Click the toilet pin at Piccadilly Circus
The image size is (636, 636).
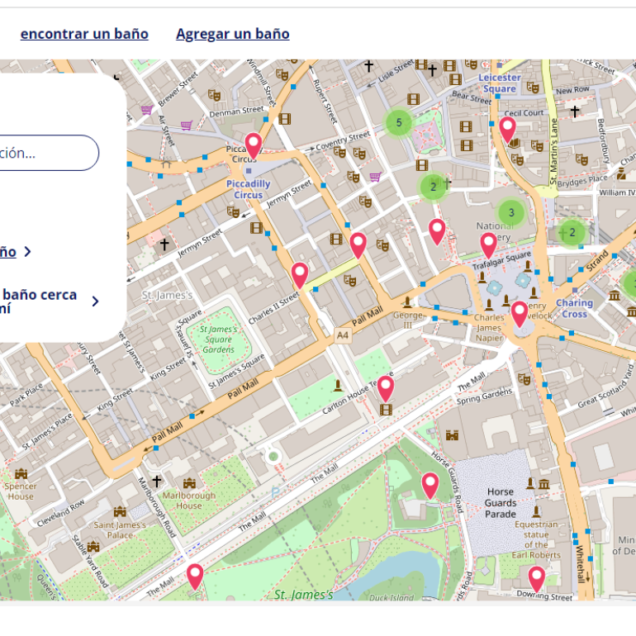pos(253,145)
